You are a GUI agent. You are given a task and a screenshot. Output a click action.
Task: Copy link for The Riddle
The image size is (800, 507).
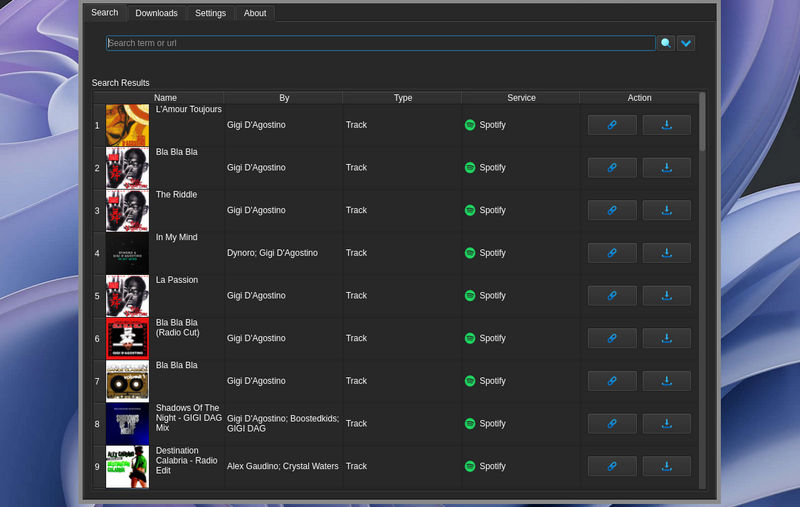pyautogui.click(x=612, y=210)
